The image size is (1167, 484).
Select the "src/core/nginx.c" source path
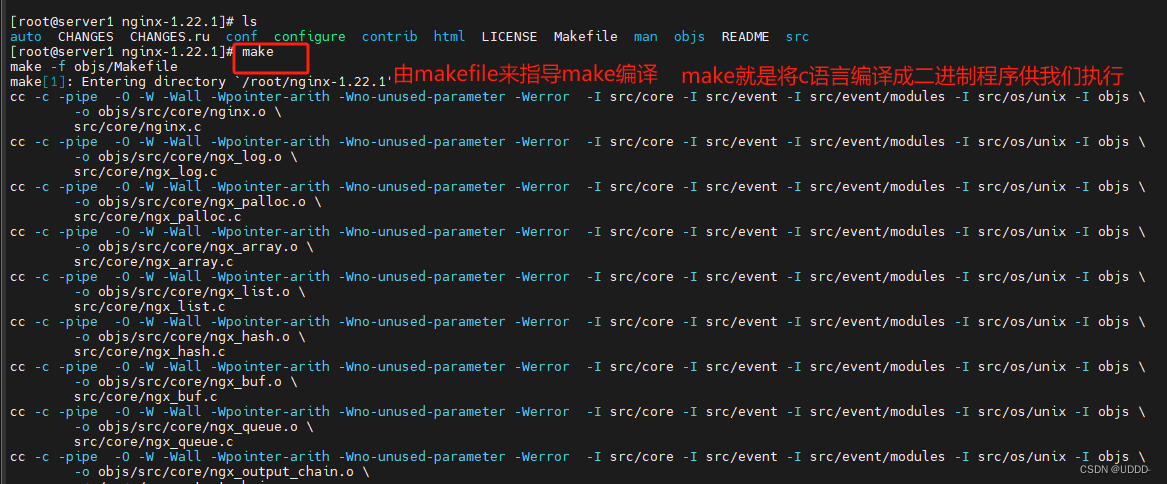pyautogui.click(x=138, y=127)
